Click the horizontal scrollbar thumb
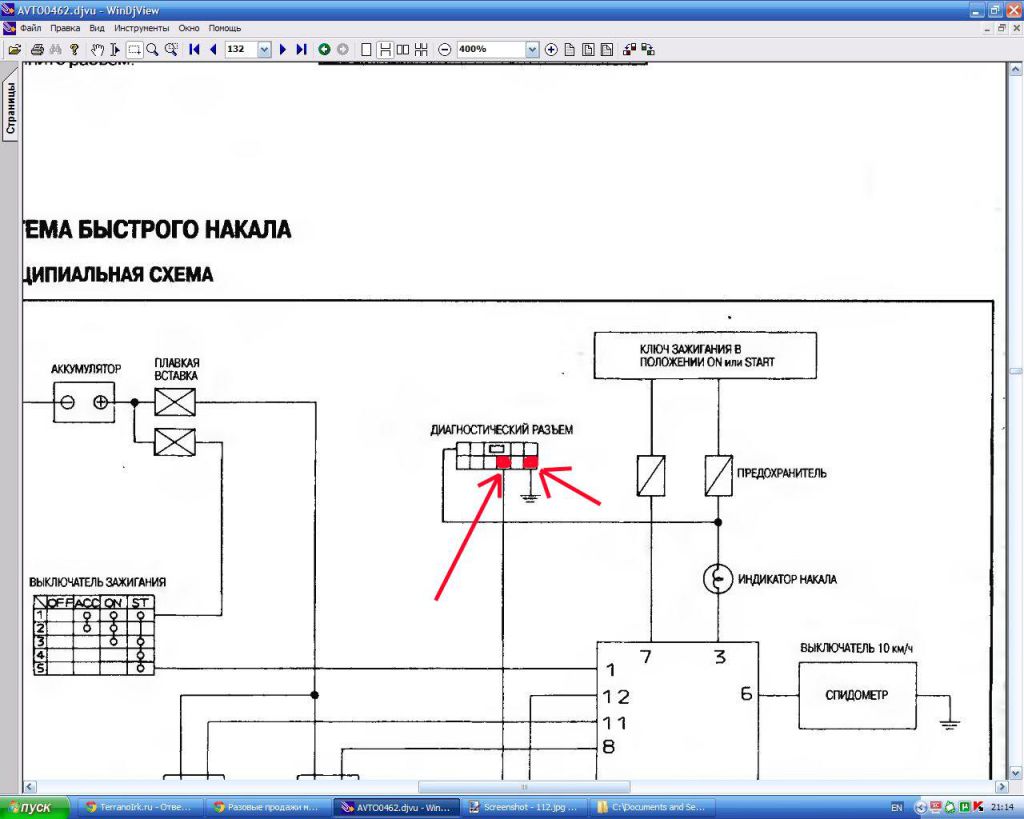The image size is (1024, 819). pos(523,787)
